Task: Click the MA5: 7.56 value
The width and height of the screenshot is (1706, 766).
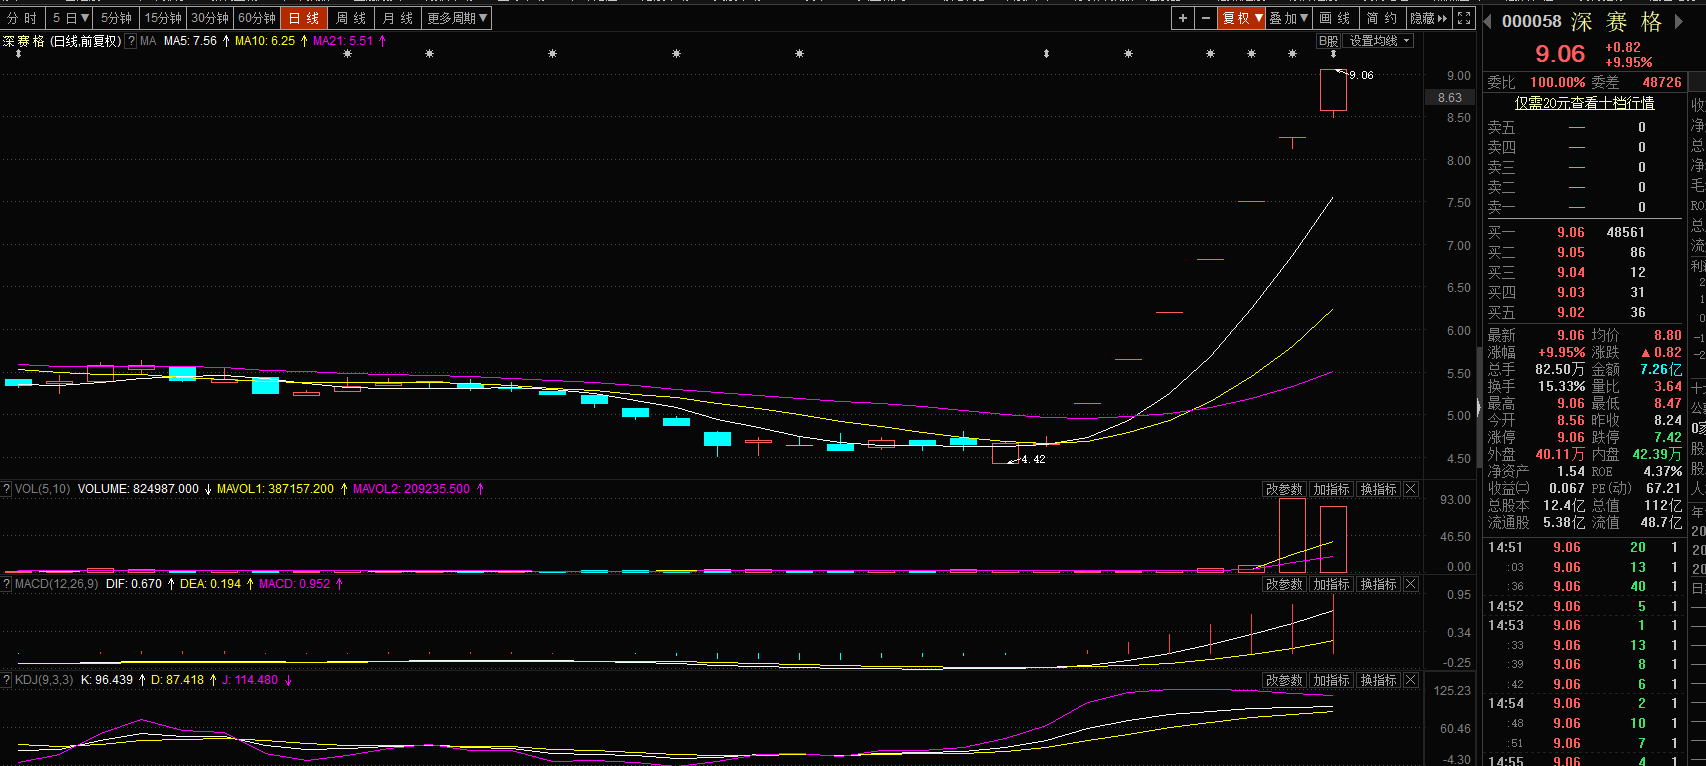Action: click(x=190, y=41)
